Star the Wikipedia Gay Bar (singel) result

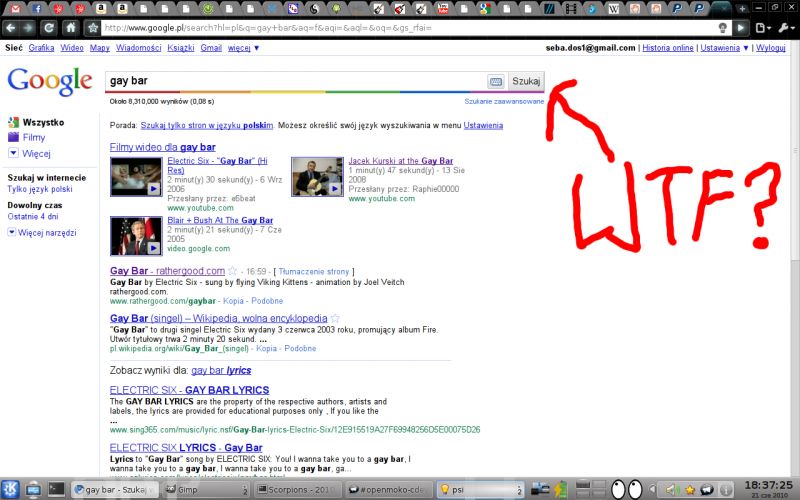tap(335, 318)
